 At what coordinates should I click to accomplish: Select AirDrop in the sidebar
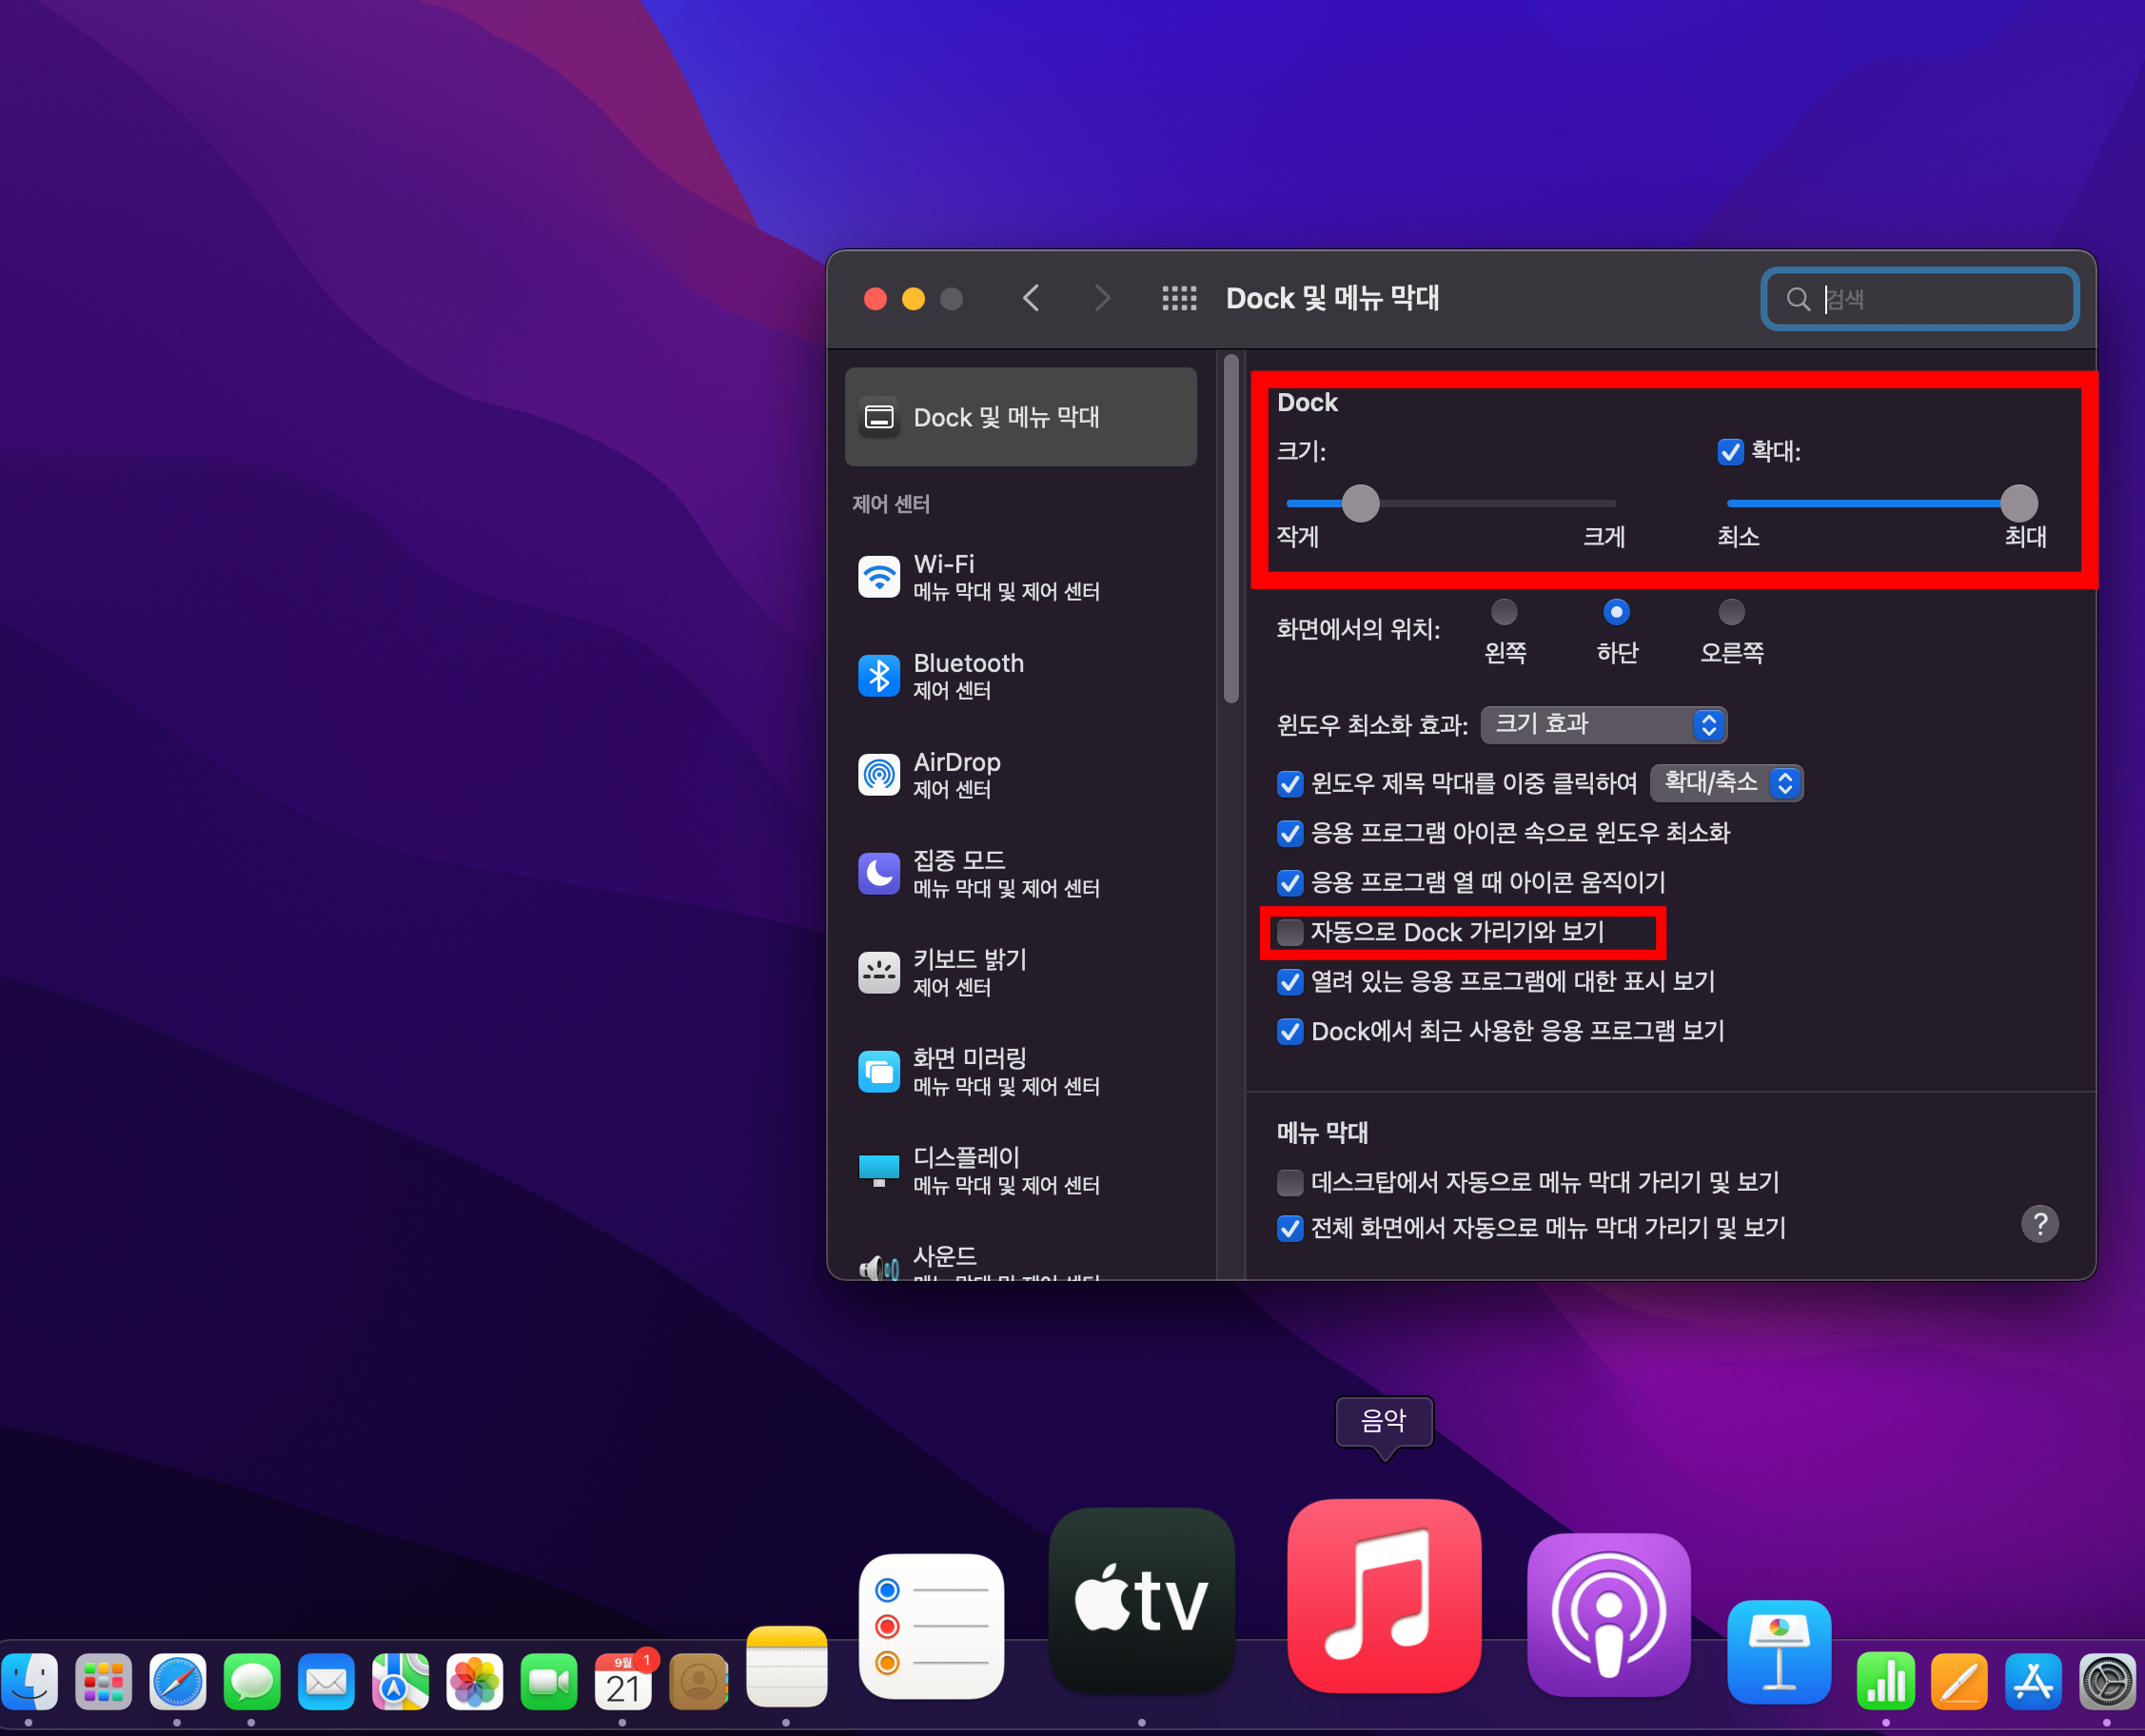pos(1021,775)
